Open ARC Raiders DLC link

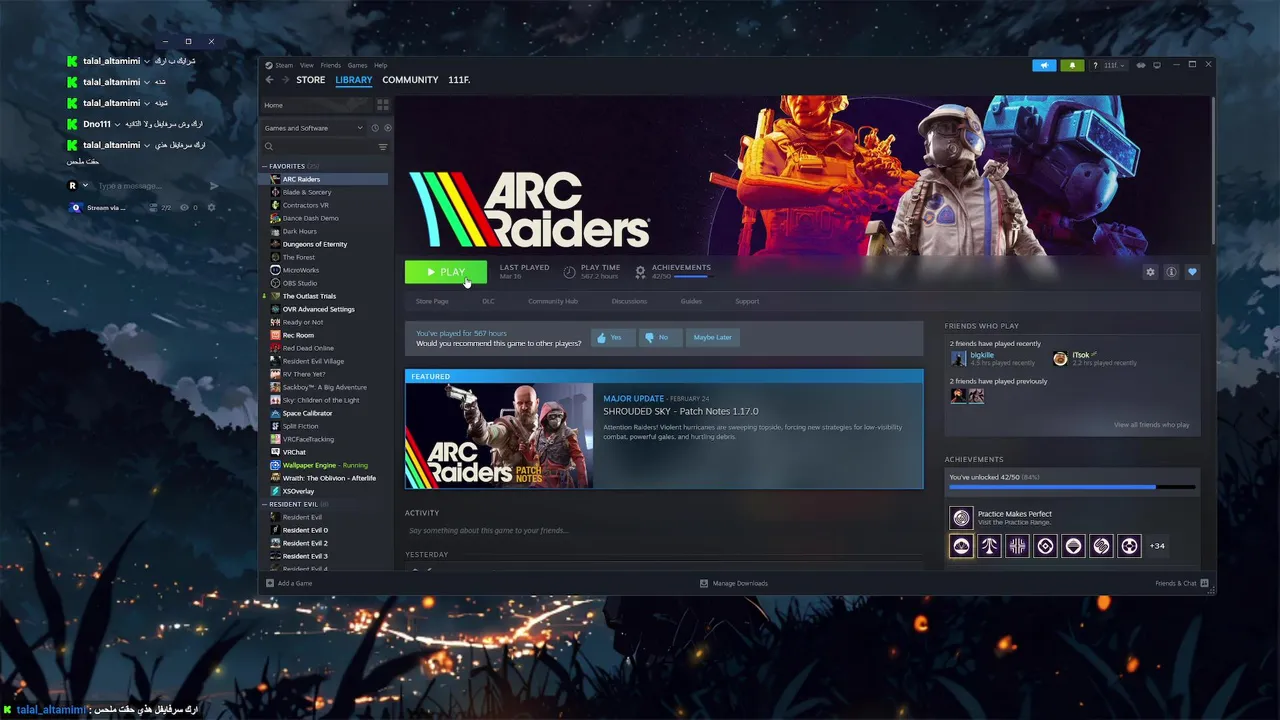click(x=488, y=301)
